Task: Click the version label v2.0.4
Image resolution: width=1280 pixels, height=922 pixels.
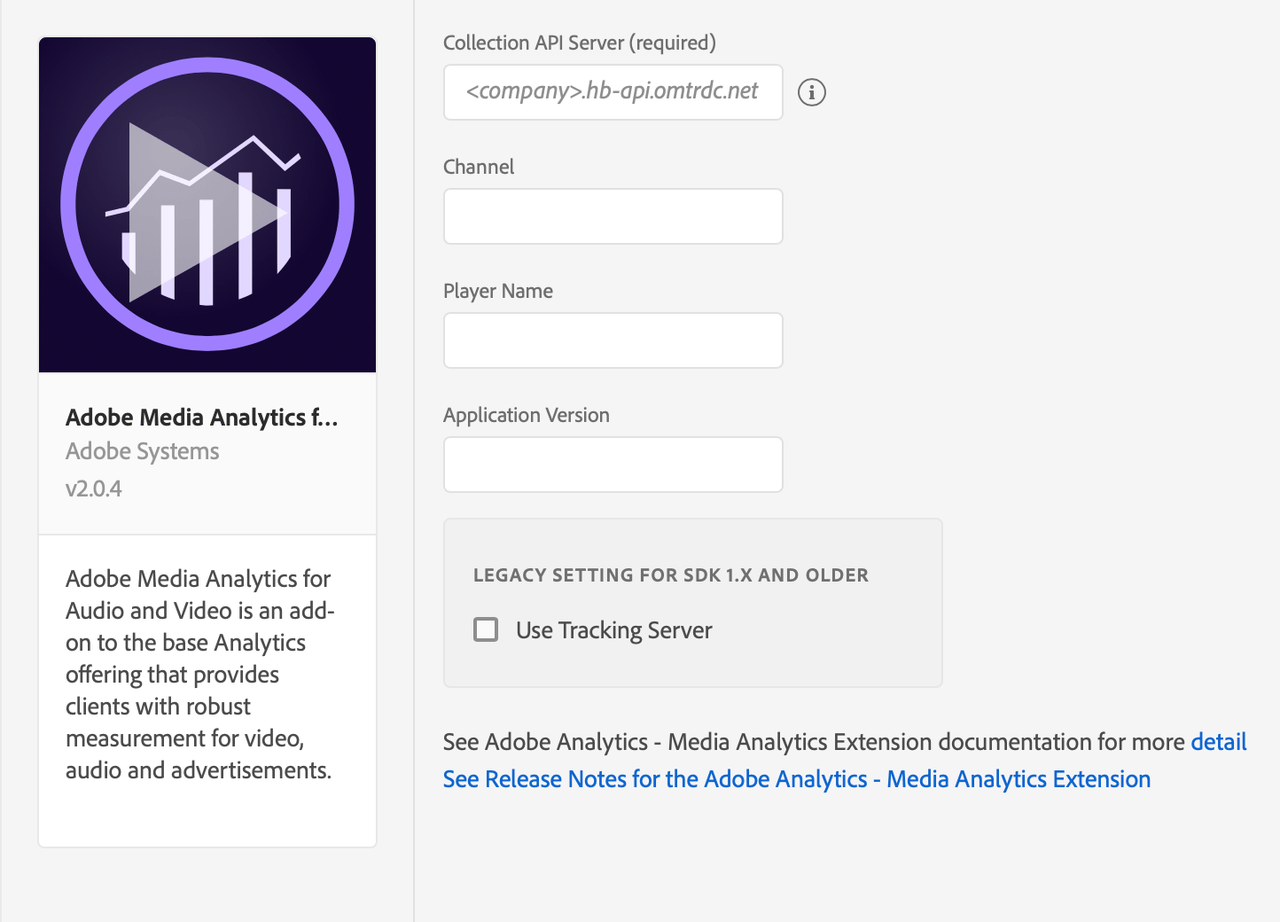Action: [94, 489]
